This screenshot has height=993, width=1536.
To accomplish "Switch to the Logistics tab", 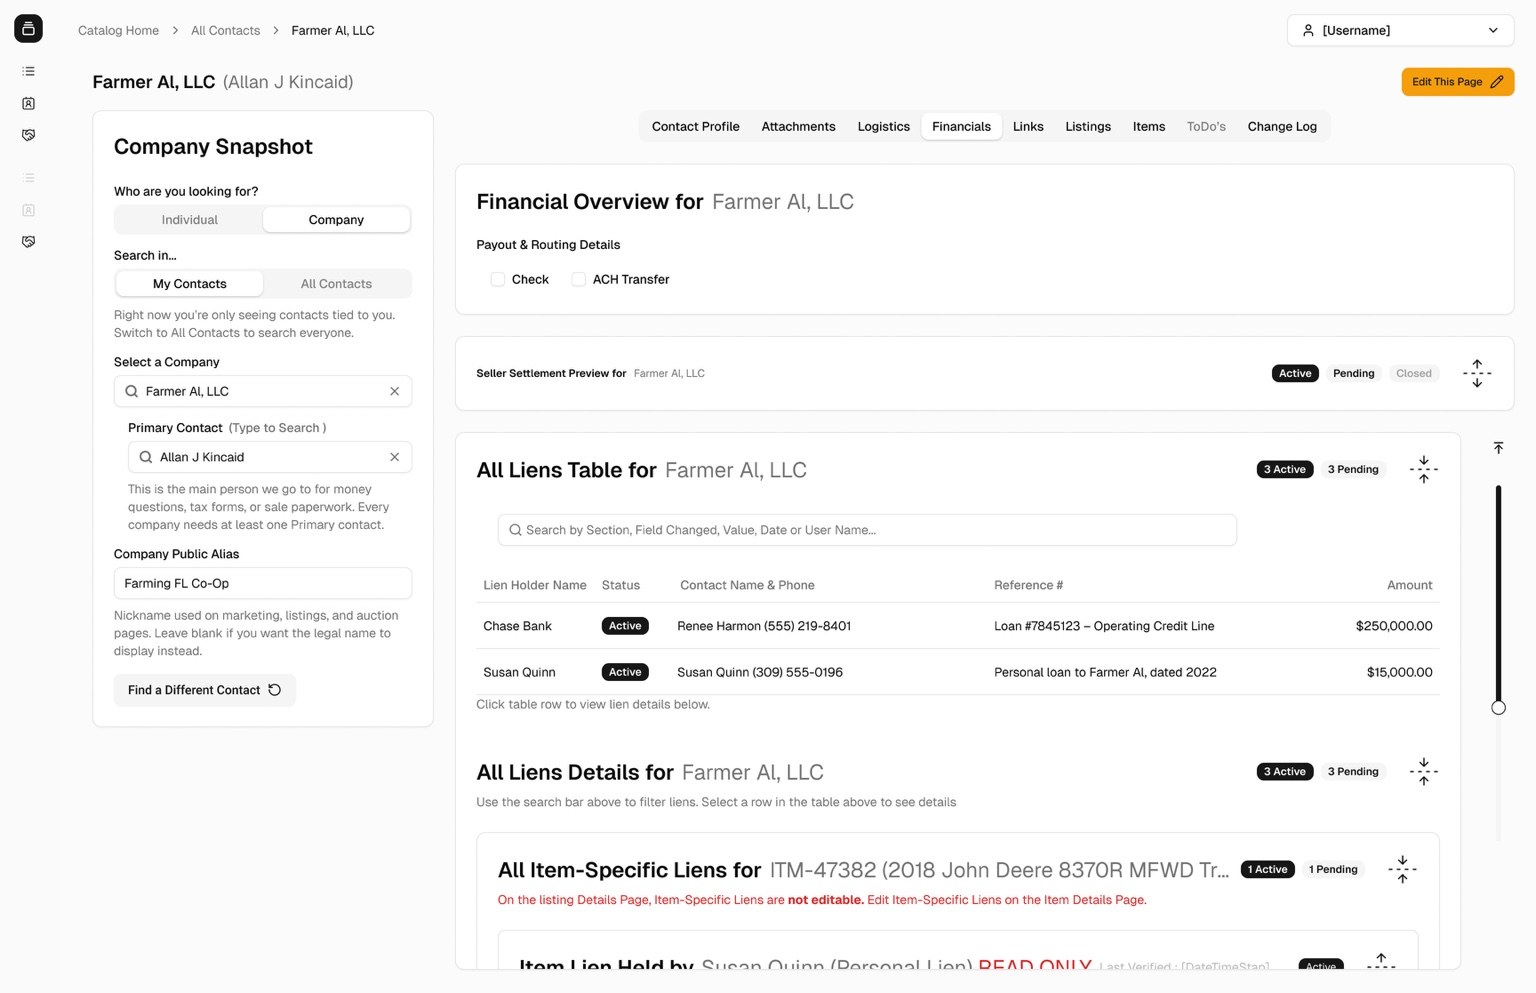I will click(x=883, y=126).
